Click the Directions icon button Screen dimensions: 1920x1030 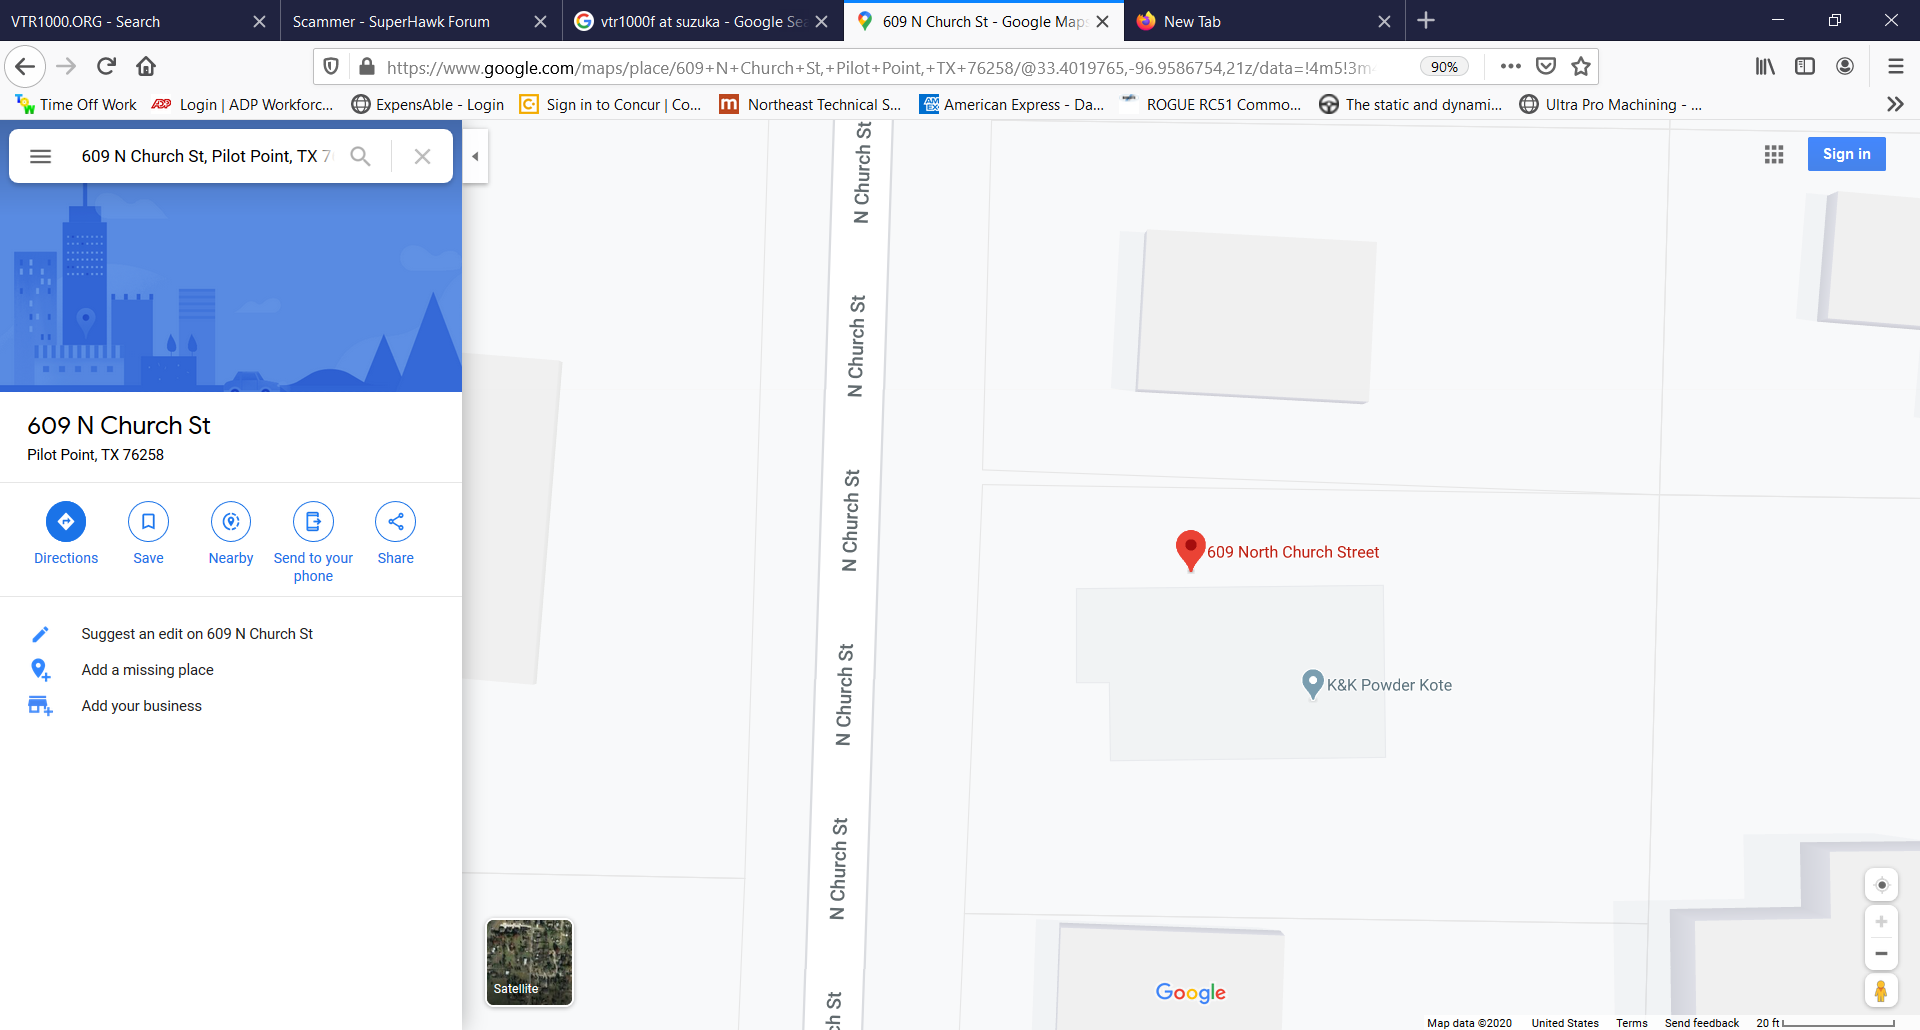point(66,521)
